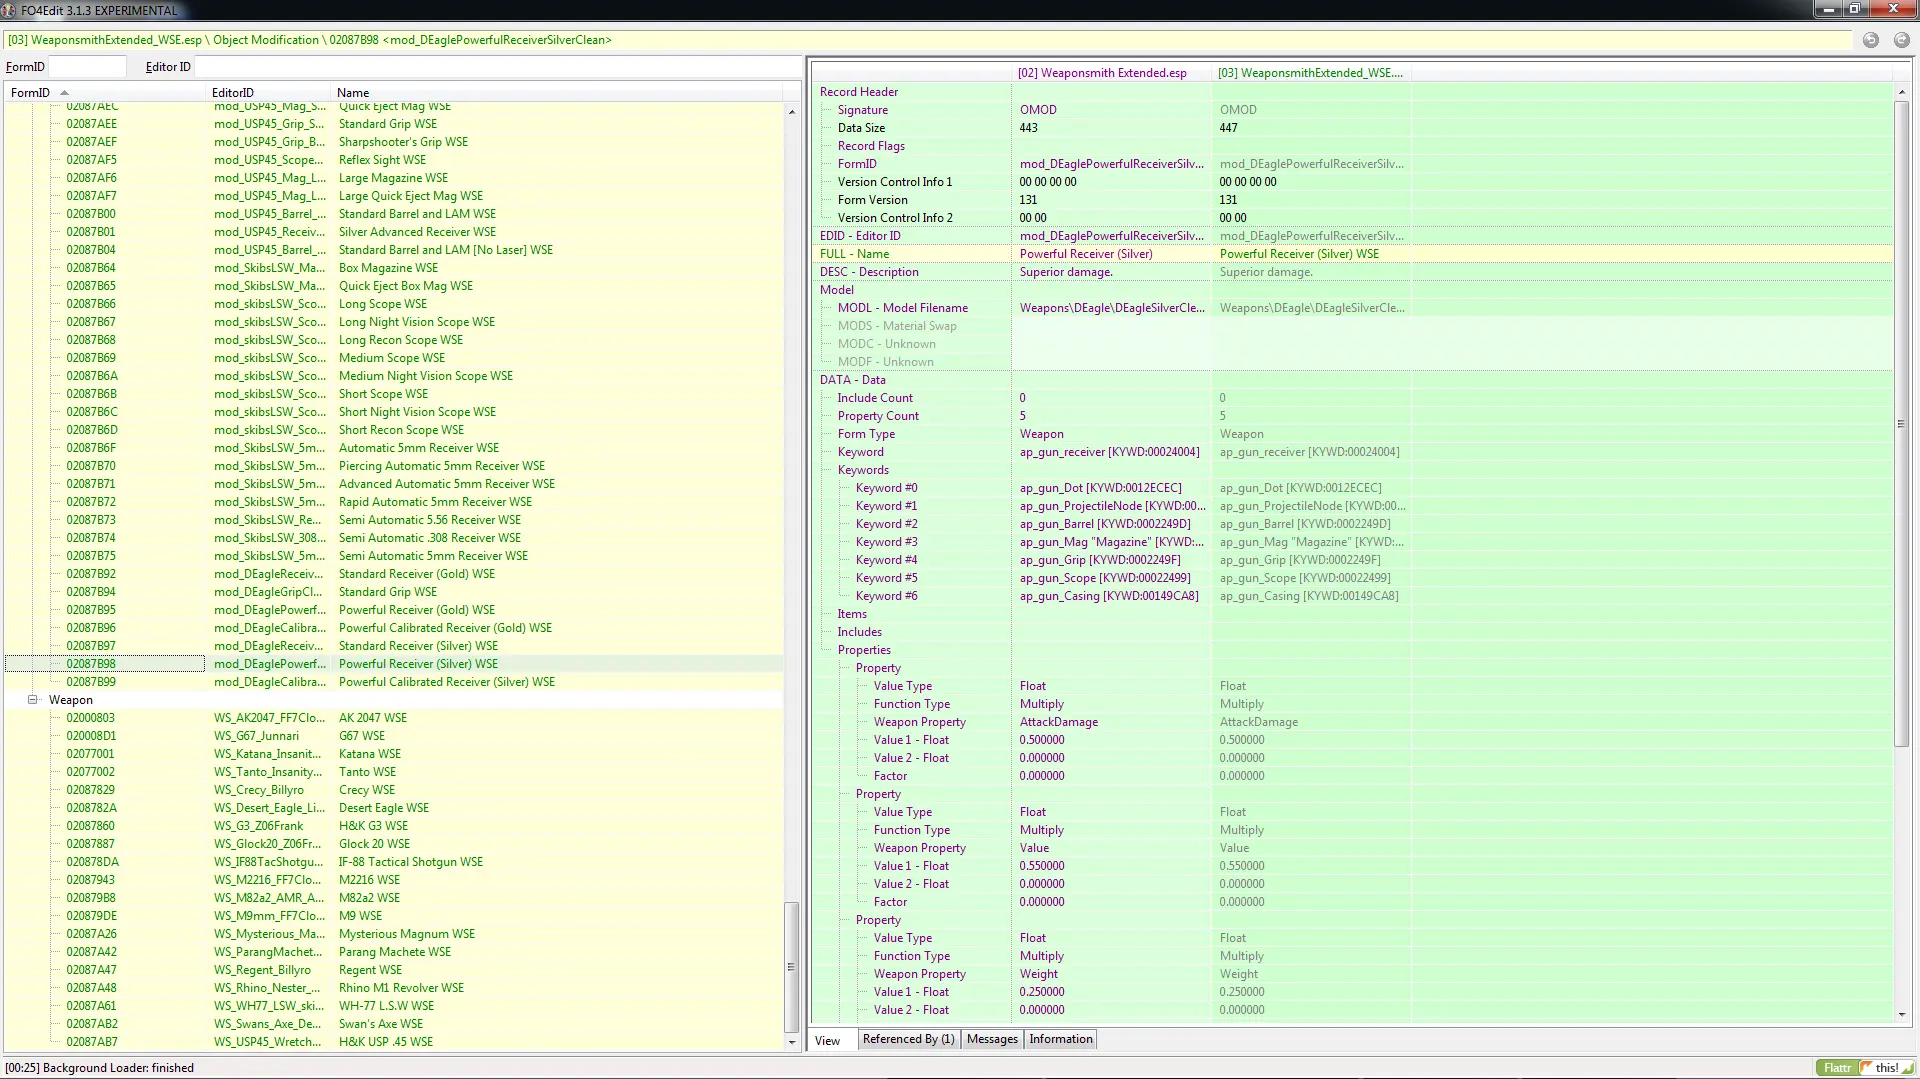Click the DESC - Description row label
This screenshot has width=1920, height=1079.
coord(869,272)
